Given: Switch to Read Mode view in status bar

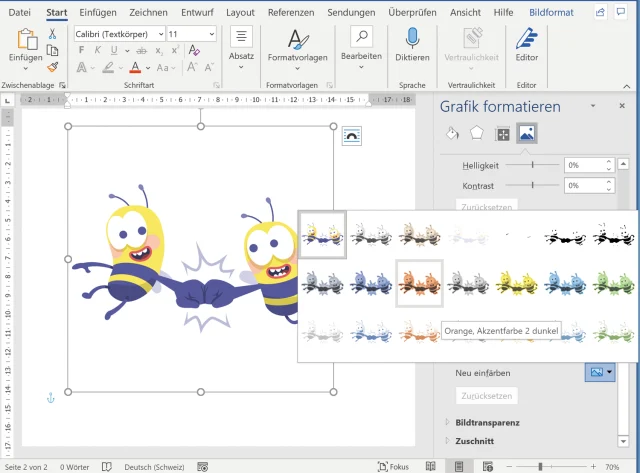Looking at the screenshot, I should [x=430, y=466].
